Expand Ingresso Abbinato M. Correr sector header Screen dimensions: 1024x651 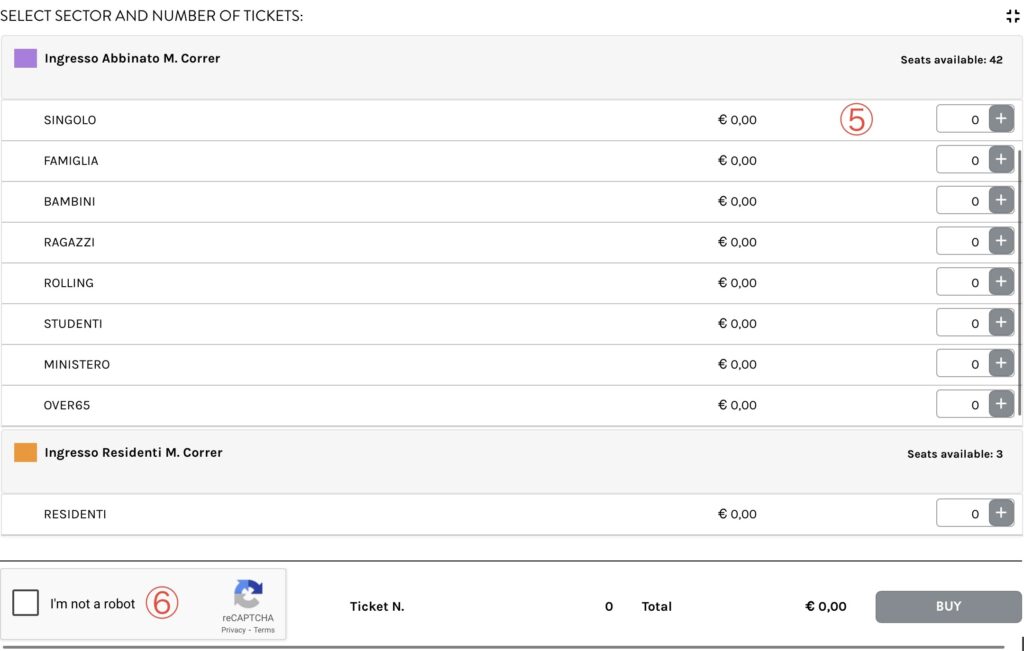[x=132, y=59]
